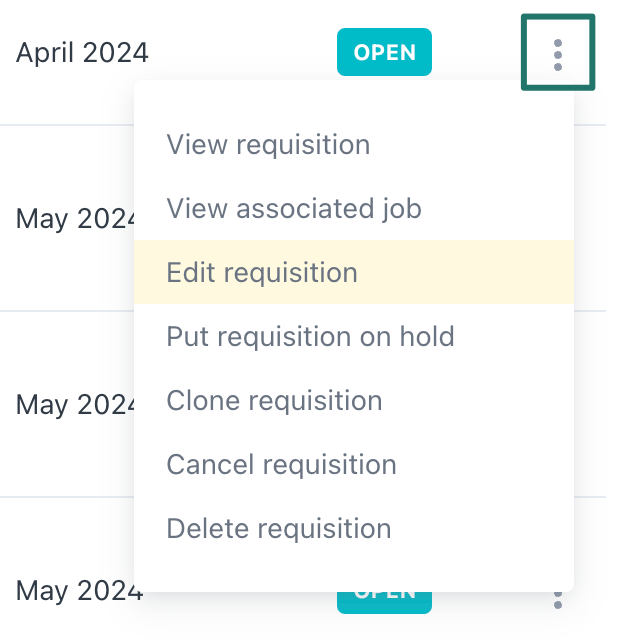The height and width of the screenshot is (642, 620).
Task: Choose Cancel requisition option
Action: (x=281, y=465)
